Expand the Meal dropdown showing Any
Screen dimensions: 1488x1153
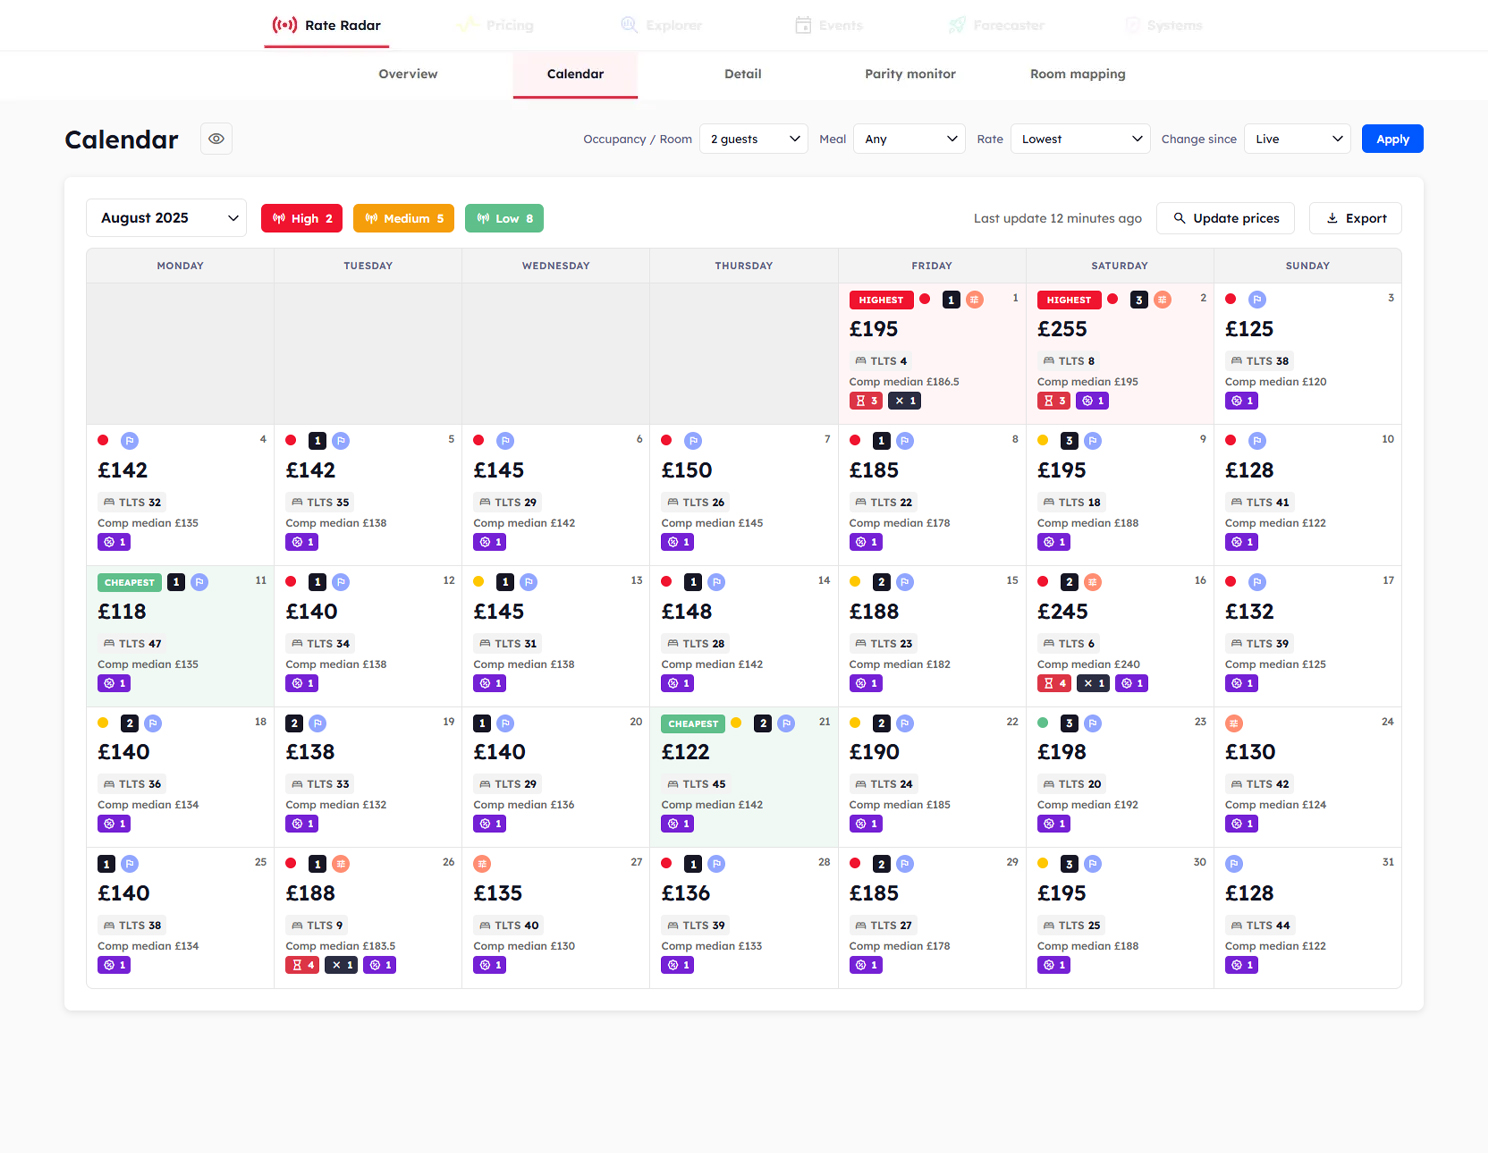910,139
